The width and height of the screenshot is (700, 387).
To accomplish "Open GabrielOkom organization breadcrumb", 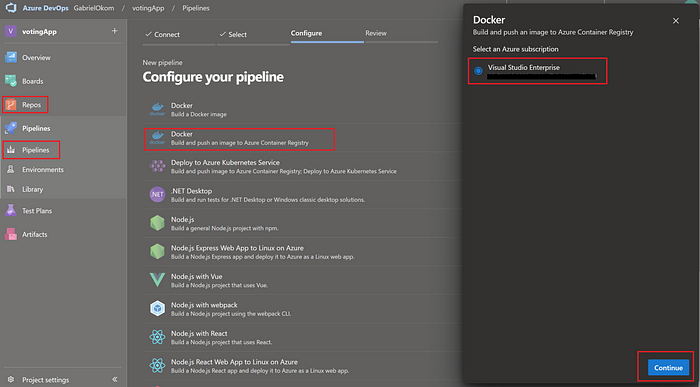I will tap(94, 8).
